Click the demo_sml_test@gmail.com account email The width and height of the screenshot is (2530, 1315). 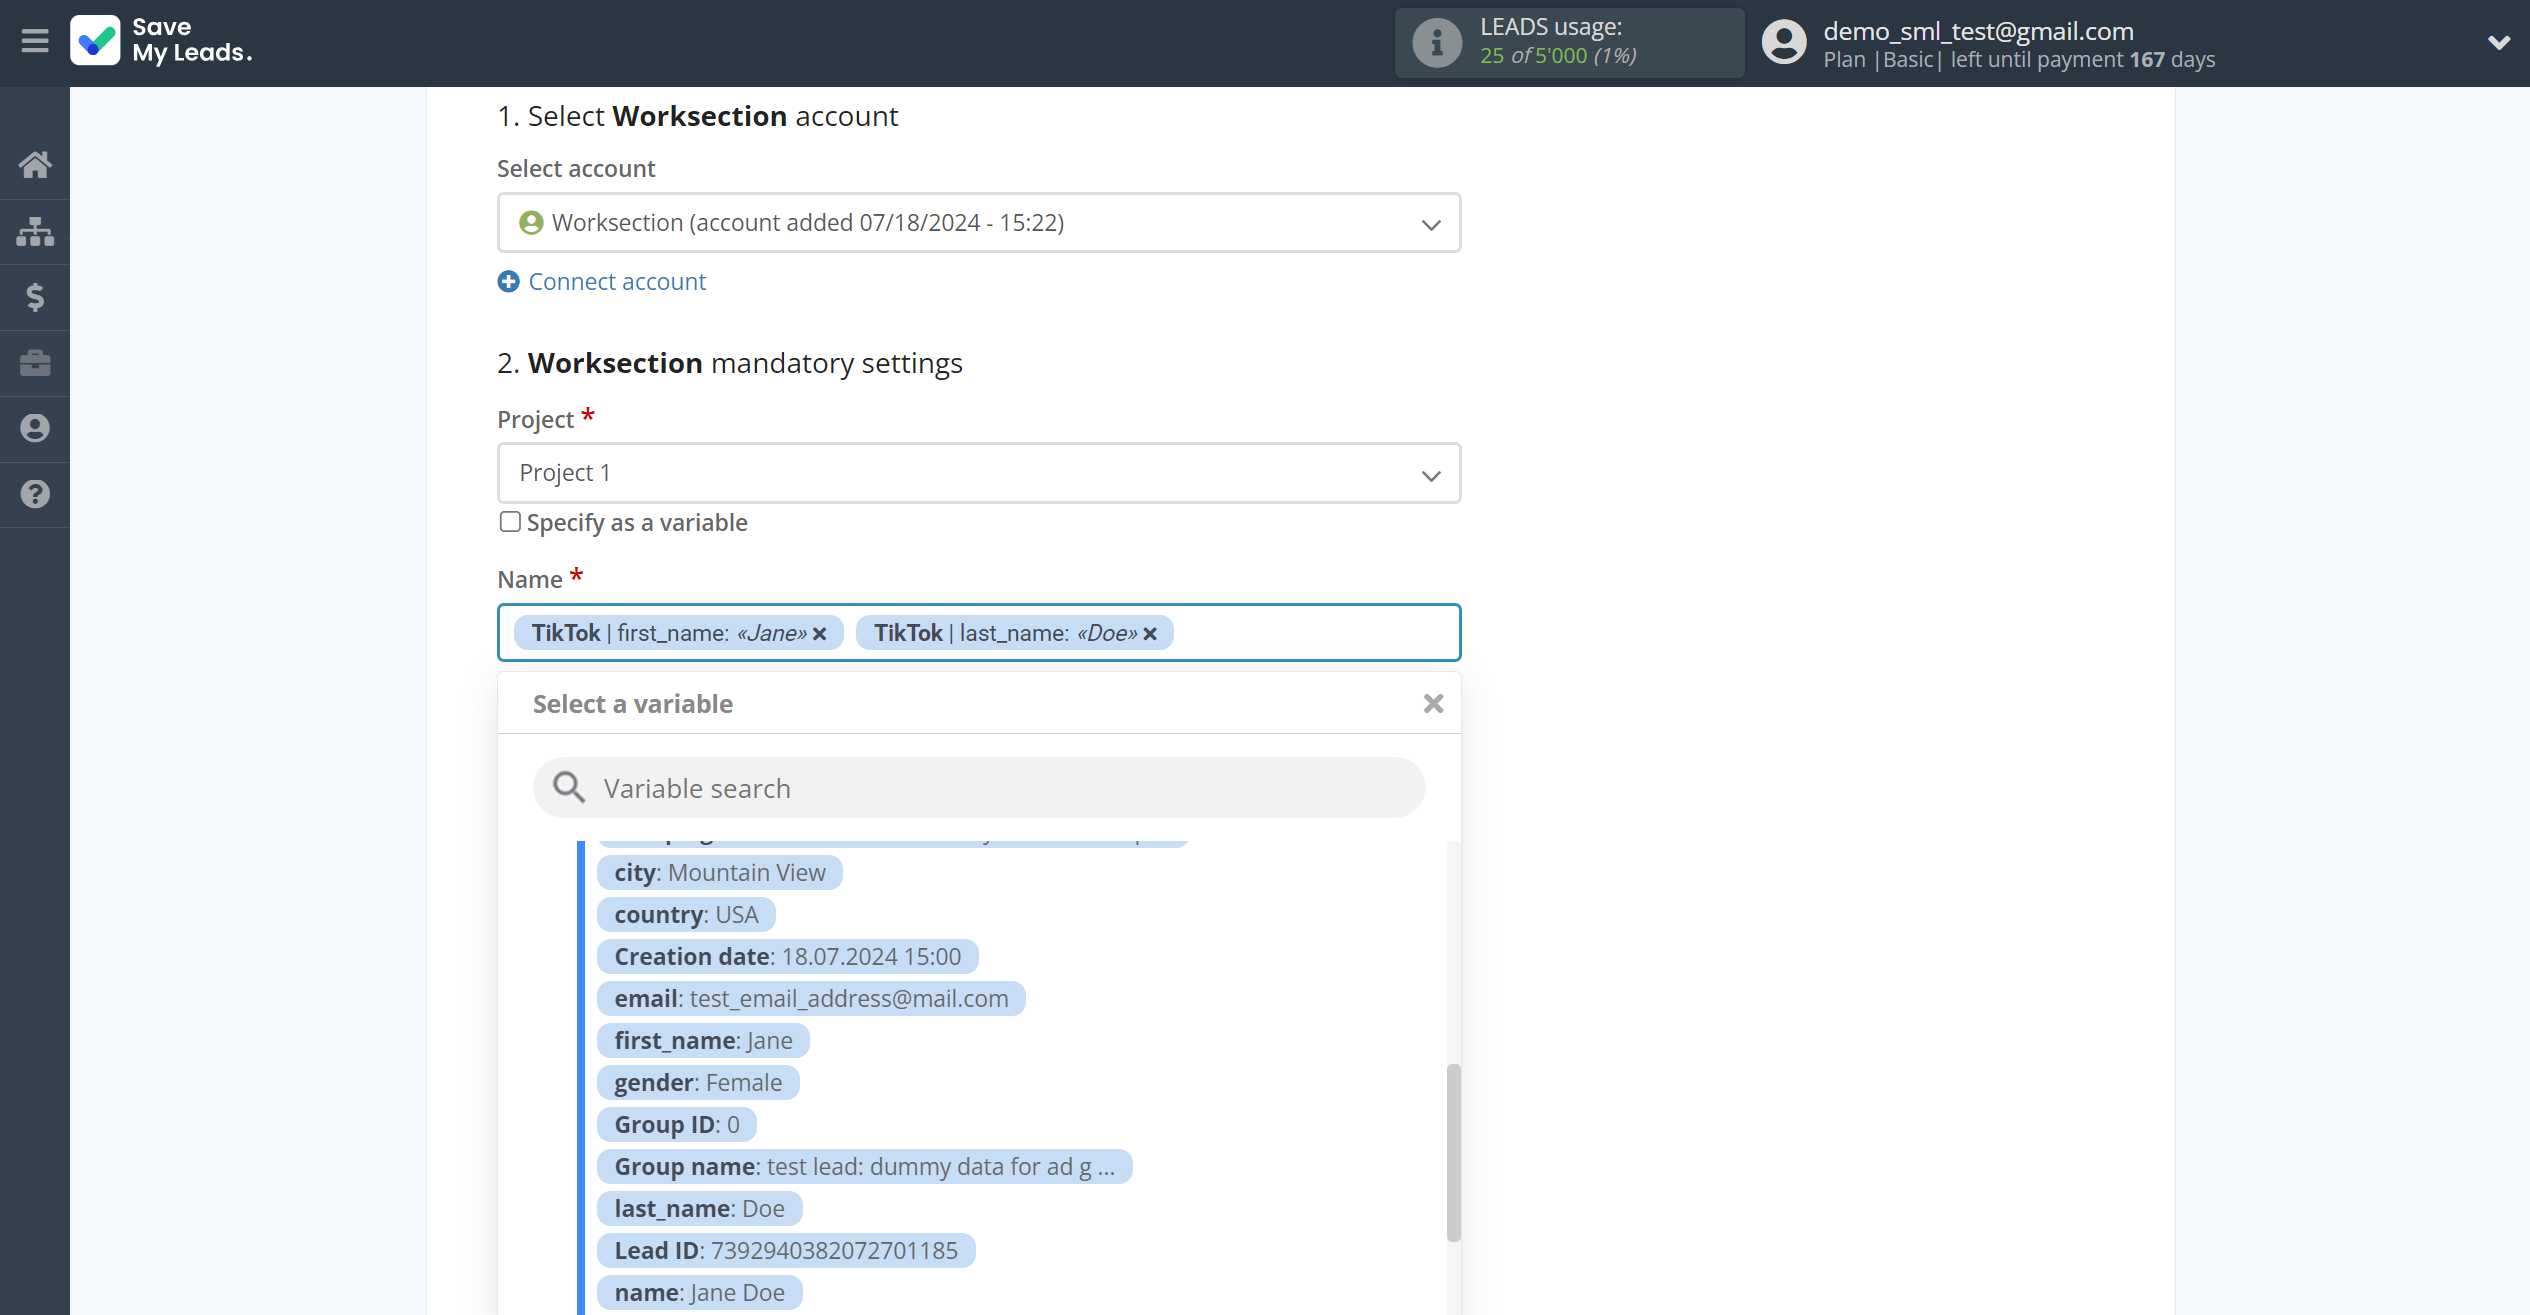pyautogui.click(x=1978, y=30)
